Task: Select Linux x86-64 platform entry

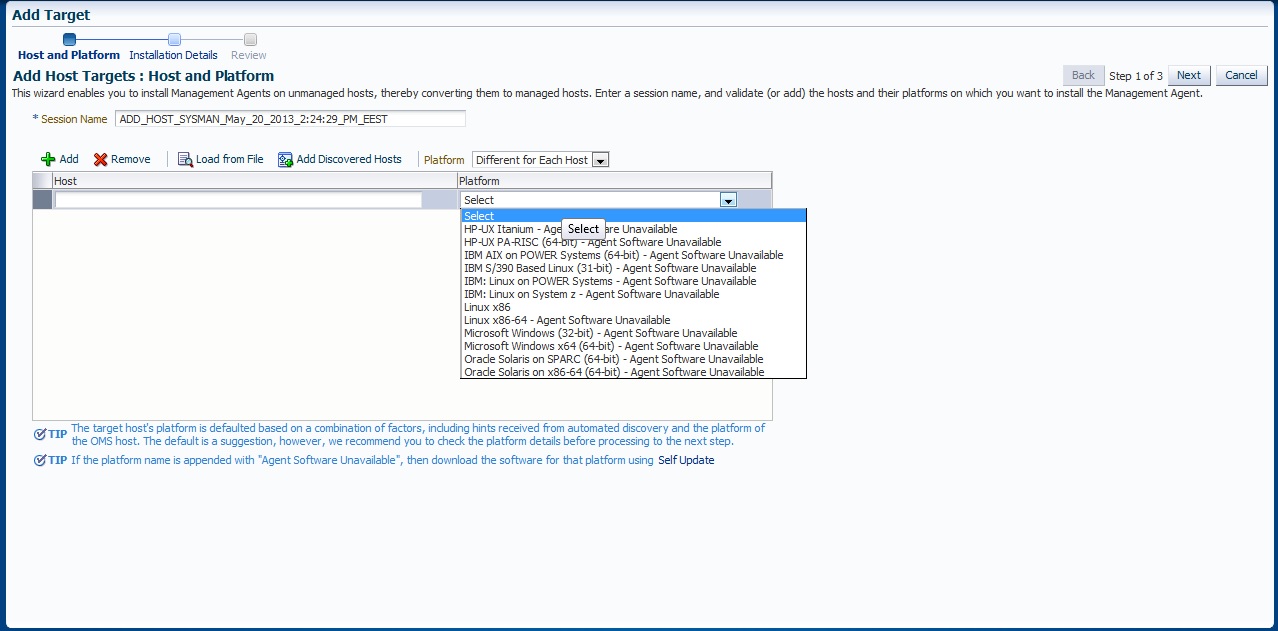Action: pos(567,320)
